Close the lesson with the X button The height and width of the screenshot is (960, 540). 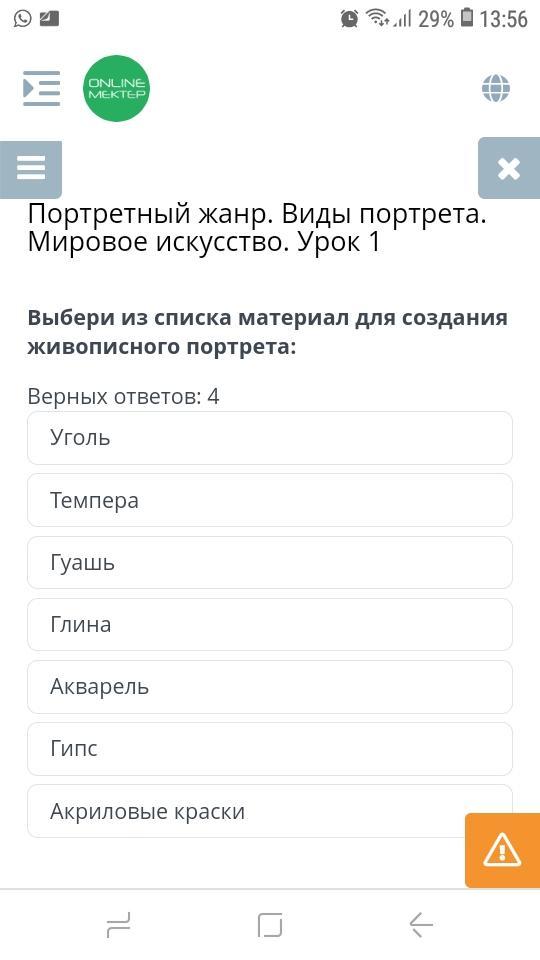509,168
